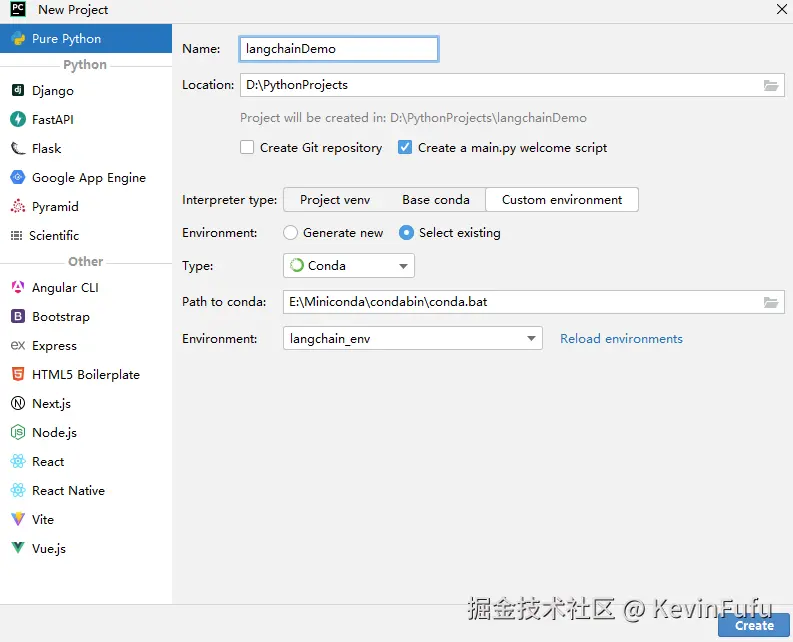Screen dimensions: 793x642
Task: Click the Django project type icon
Action: coord(18,90)
